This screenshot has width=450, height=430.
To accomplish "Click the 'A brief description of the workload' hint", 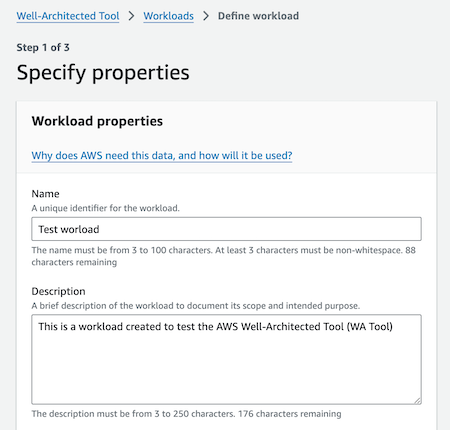I will 196,306.
